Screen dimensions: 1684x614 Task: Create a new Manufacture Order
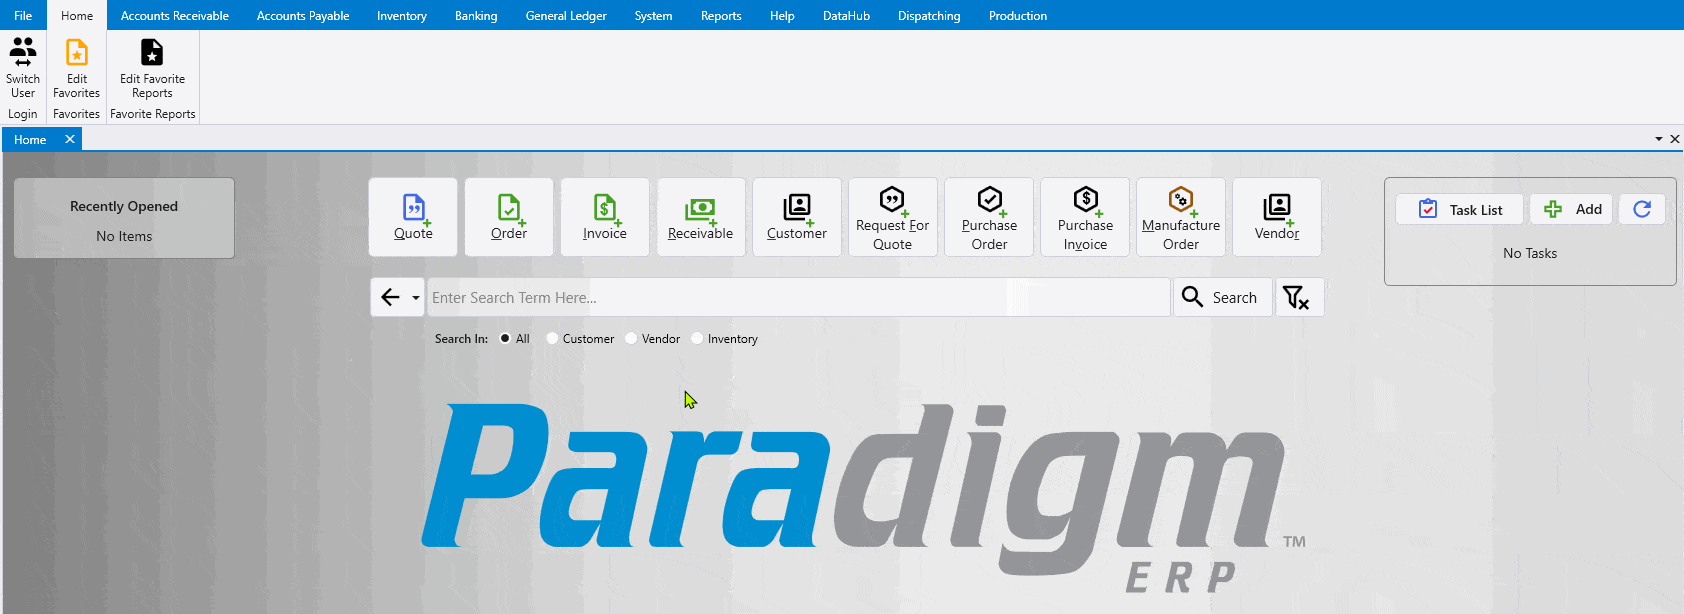coord(1181,217)
